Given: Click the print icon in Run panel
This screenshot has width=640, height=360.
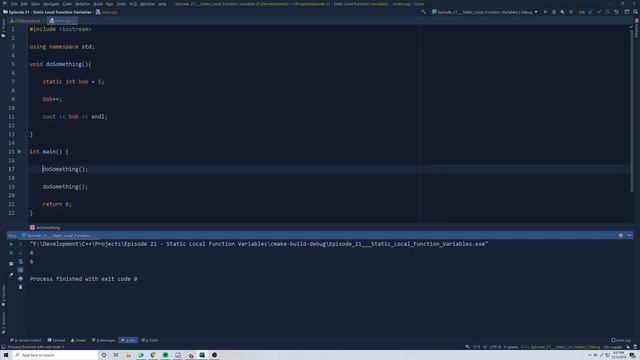Looking at the screenshot, I should pyautogui.click(x=20, y=278).
